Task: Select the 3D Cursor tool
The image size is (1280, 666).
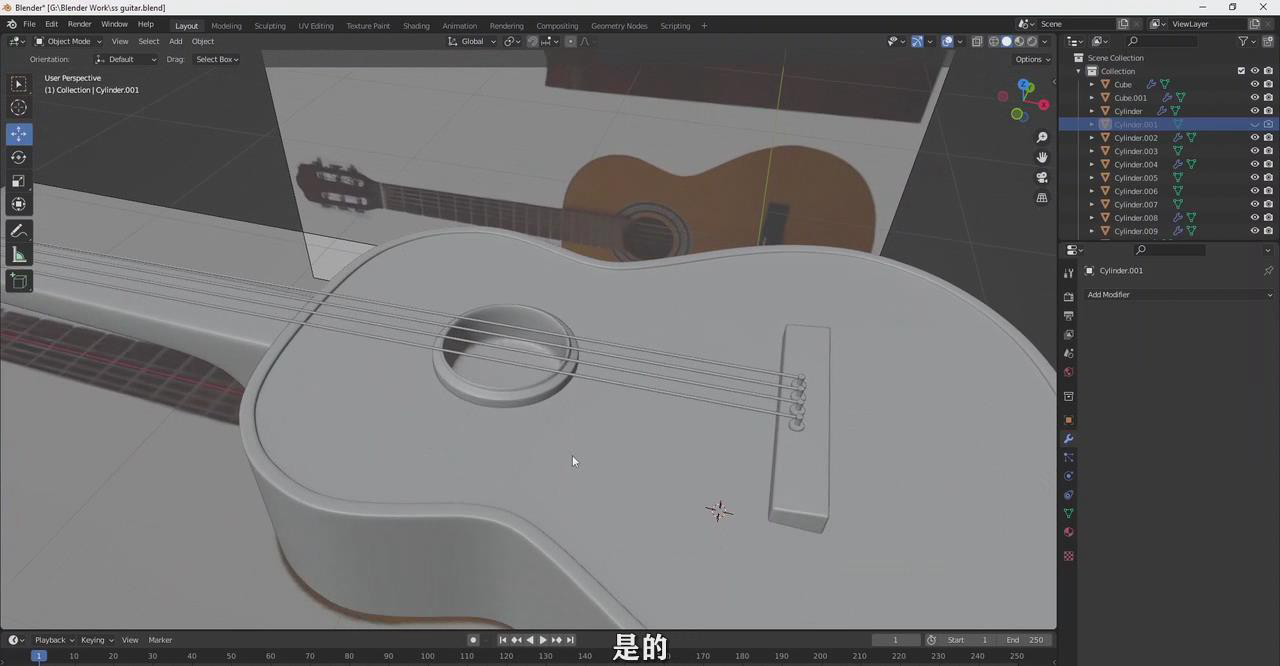Action: coord(19,108)
